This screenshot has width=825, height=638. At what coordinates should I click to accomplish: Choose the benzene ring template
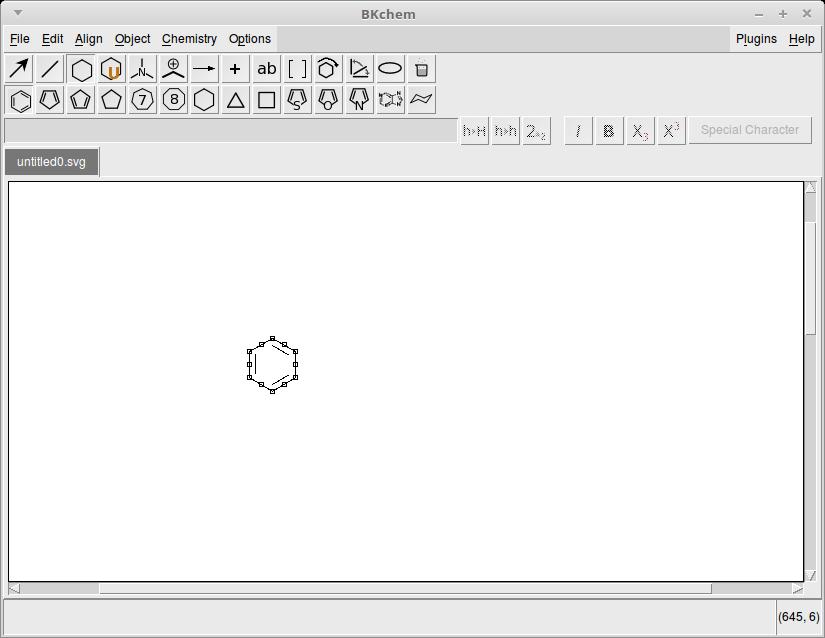click(x=19, y=100)
